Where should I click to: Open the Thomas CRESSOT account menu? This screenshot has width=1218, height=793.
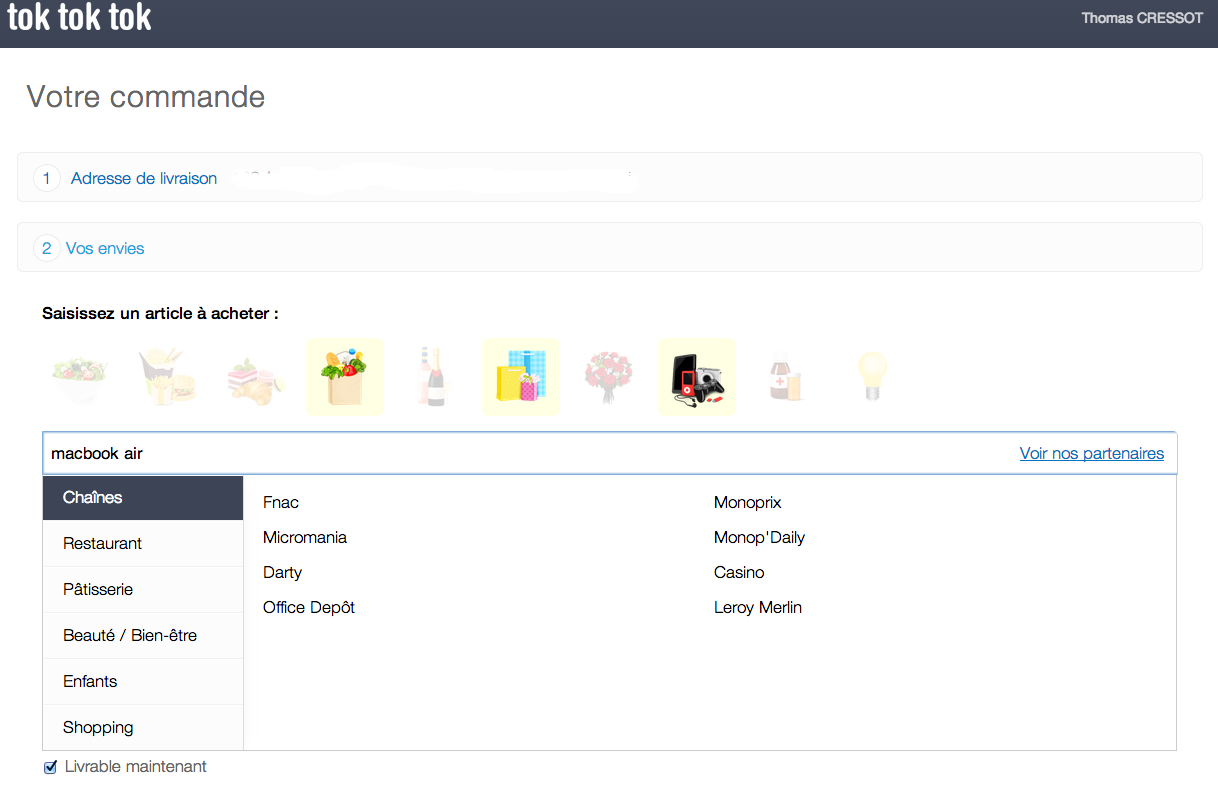tap(1141, 18)
